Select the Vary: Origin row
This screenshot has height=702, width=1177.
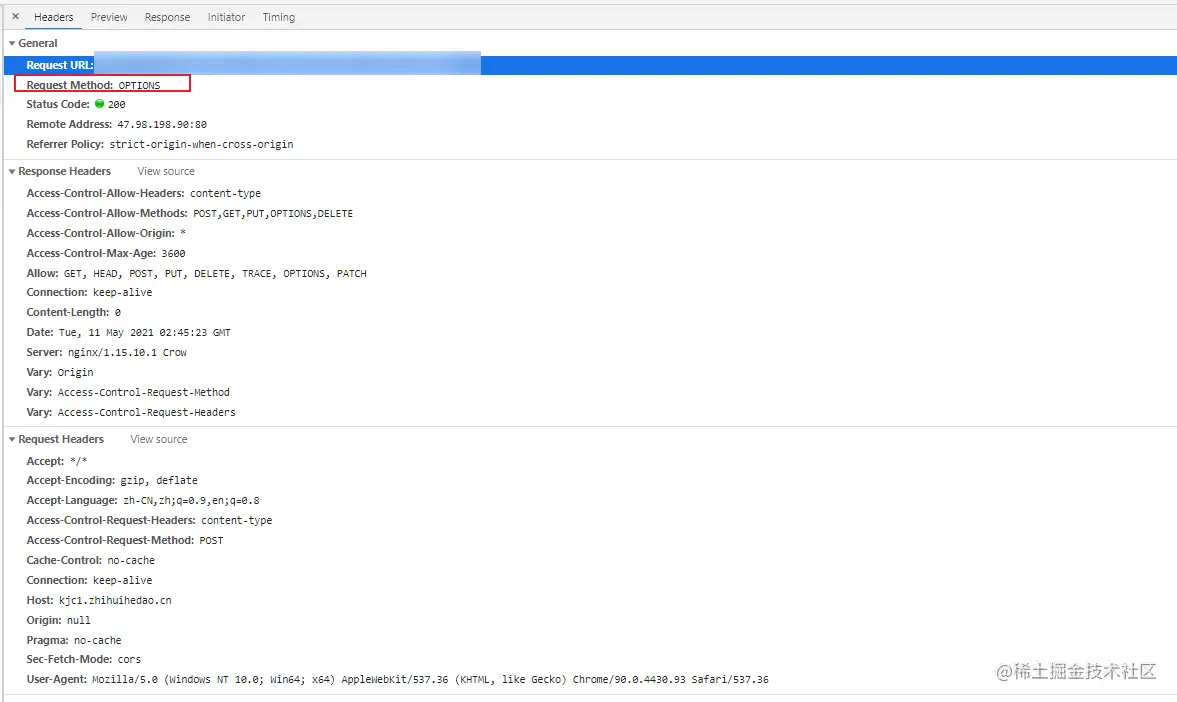(60, 372)
